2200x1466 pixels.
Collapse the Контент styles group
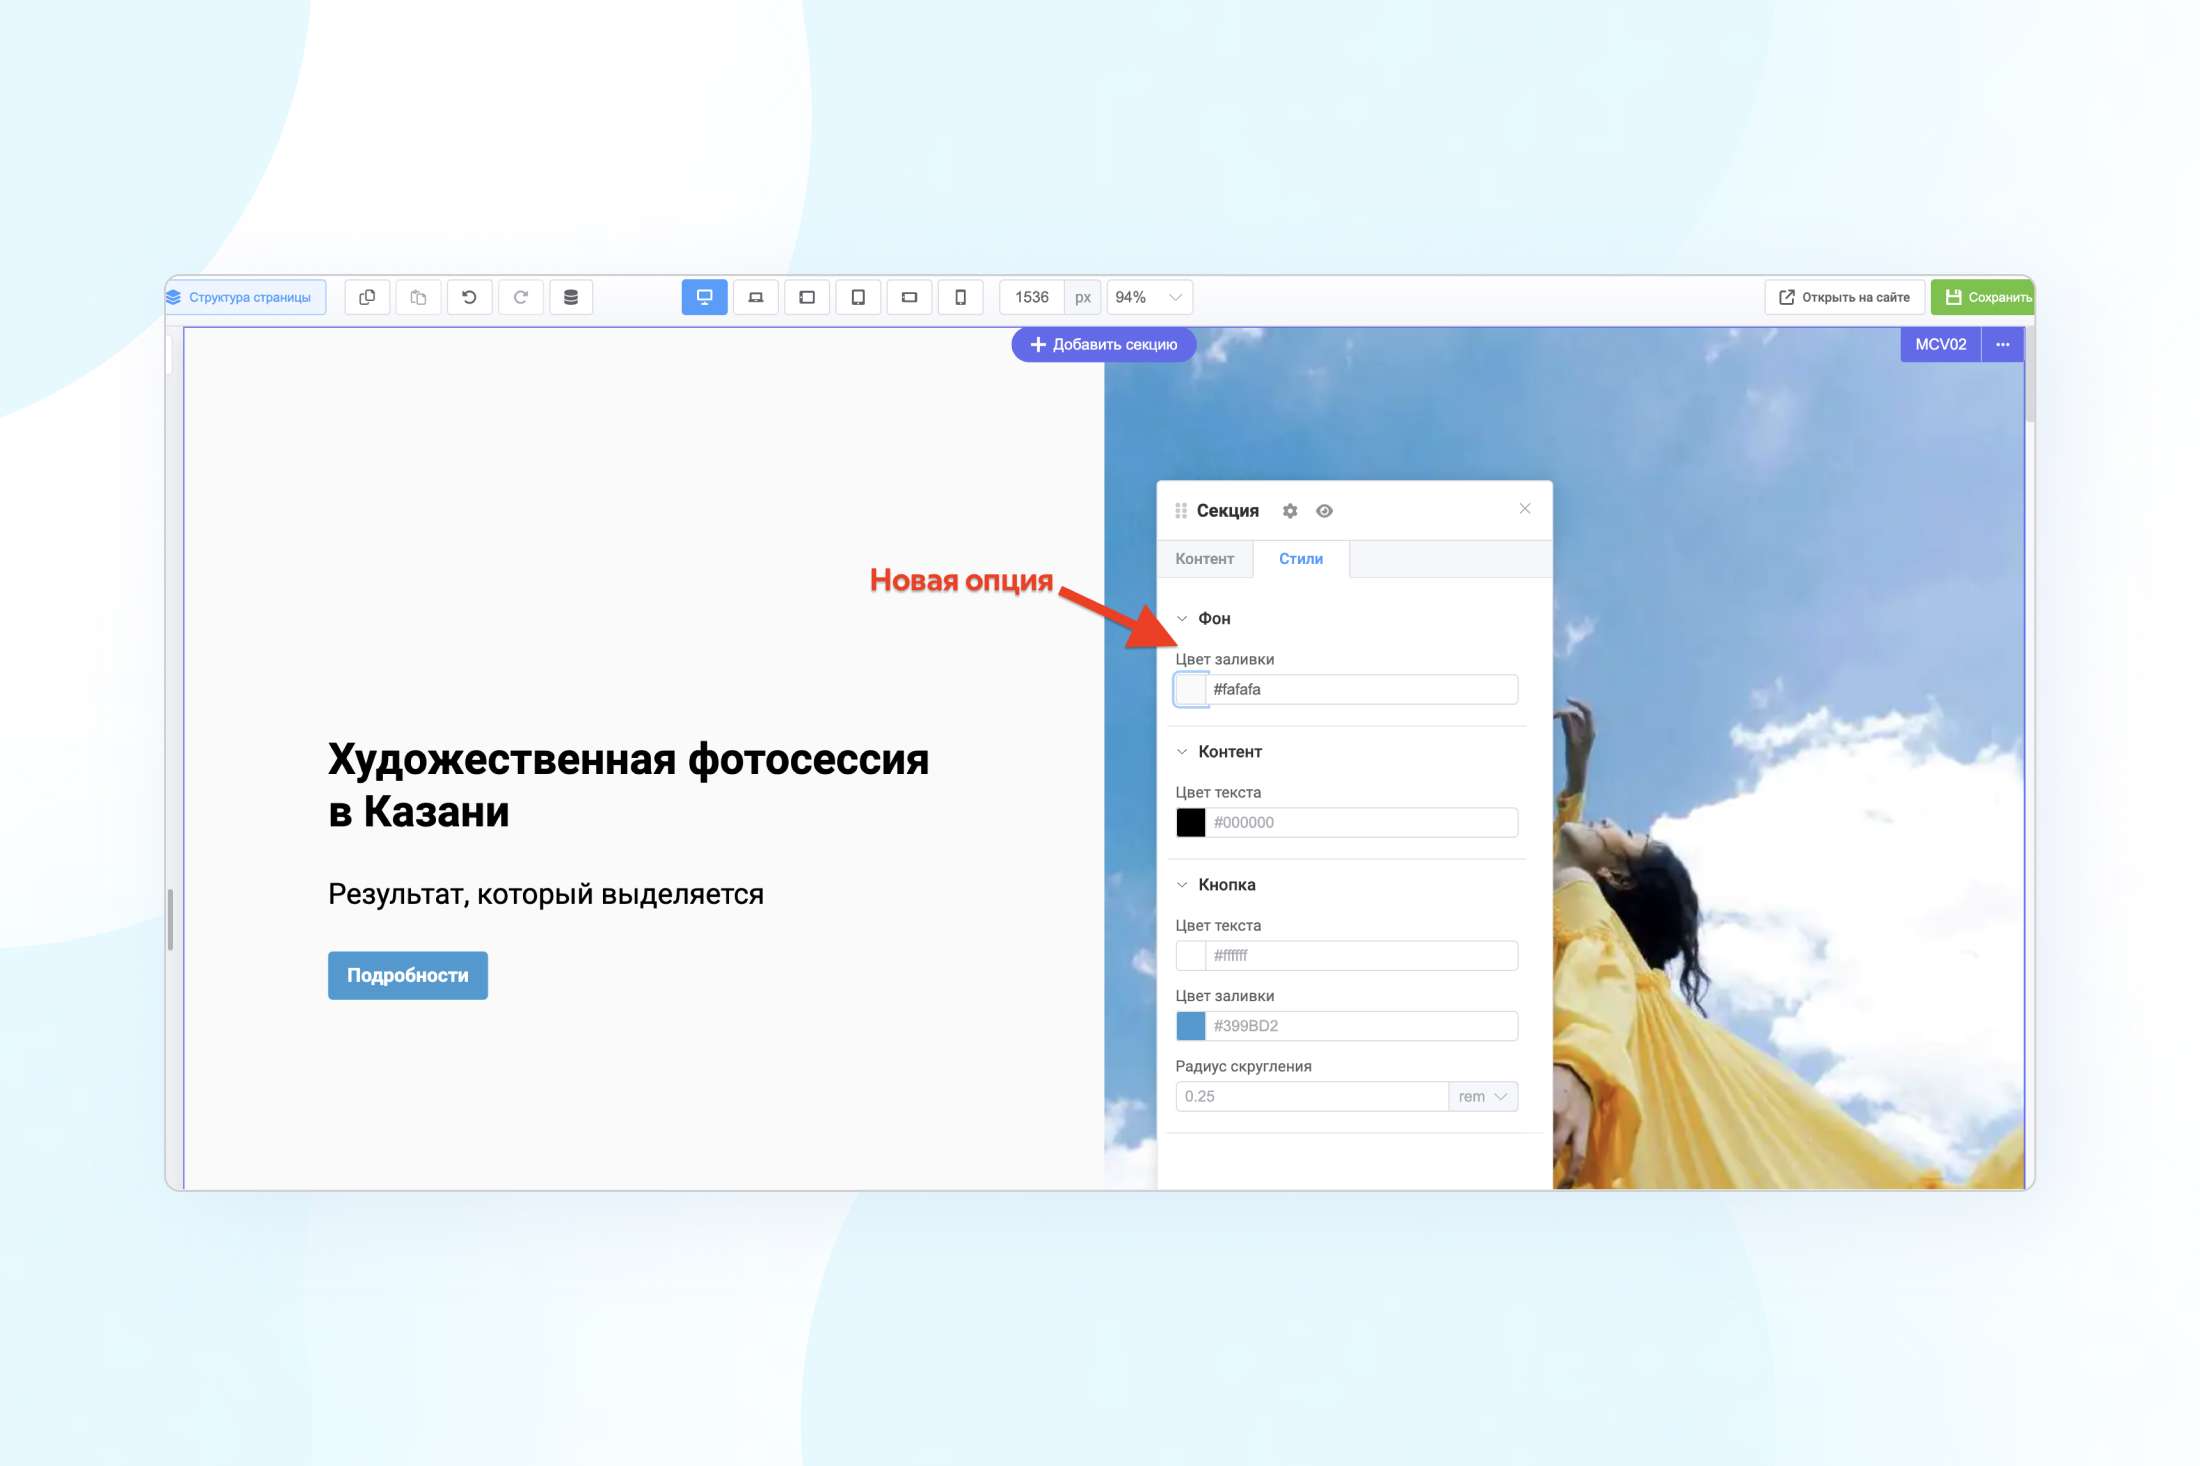[1182, 752]
